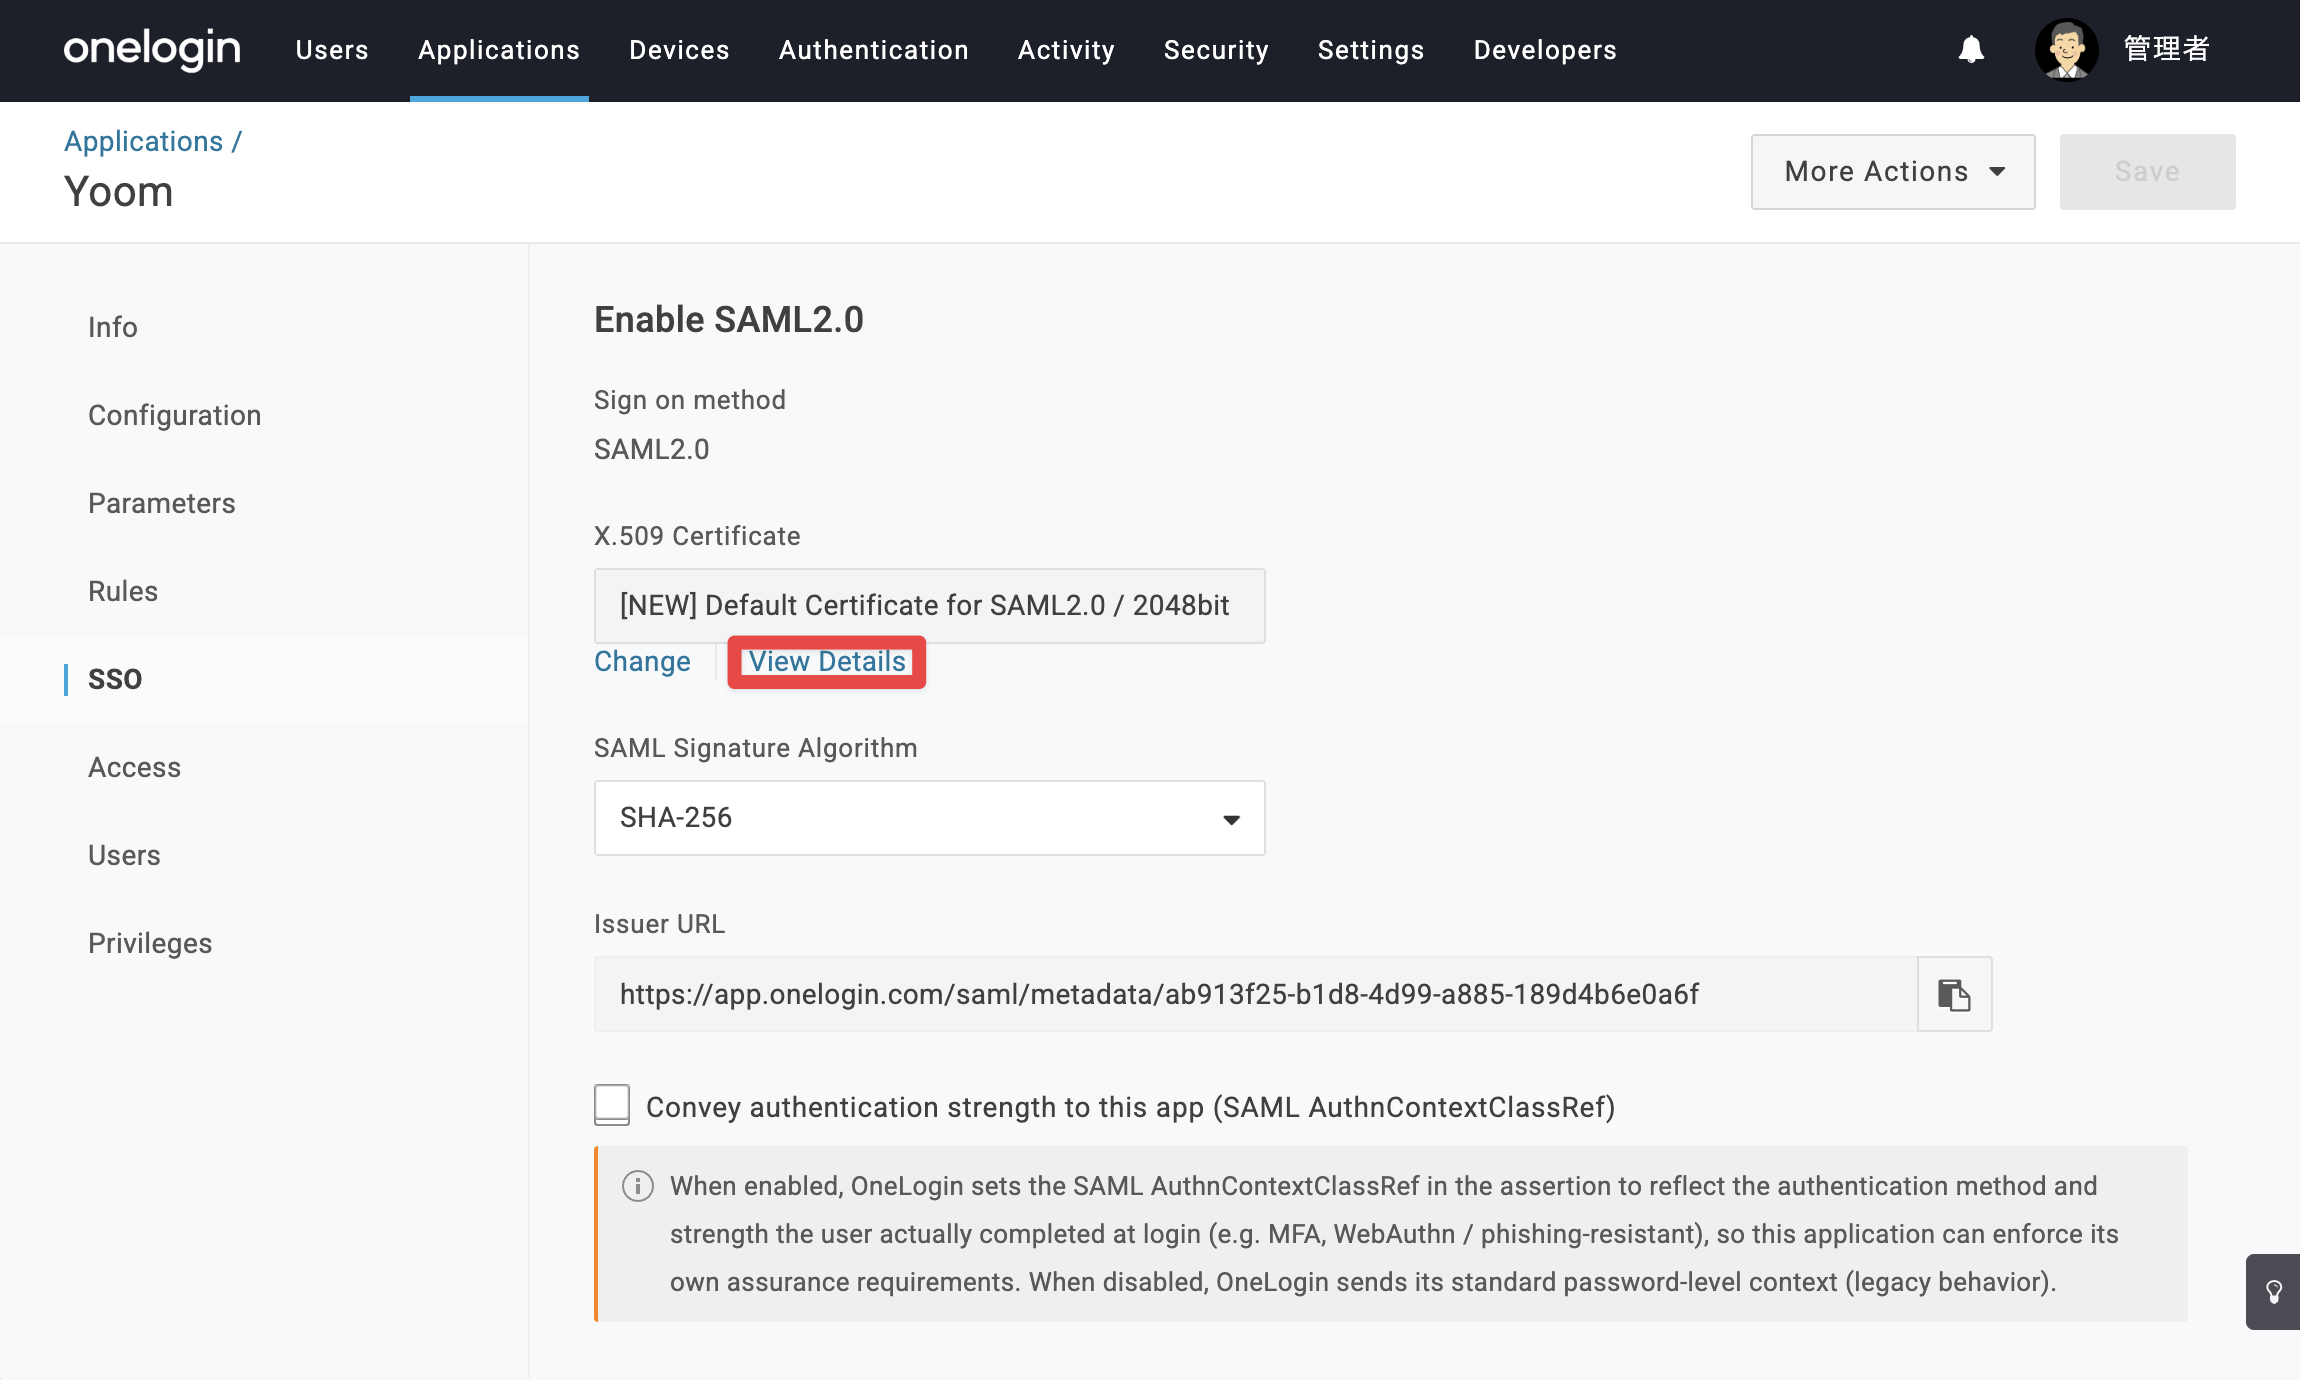The width and height of the screenshot is (2300, 1380).
Task: Open the lightbulb help widget
Action: pyautogui.click(x=2273, y=1291)
